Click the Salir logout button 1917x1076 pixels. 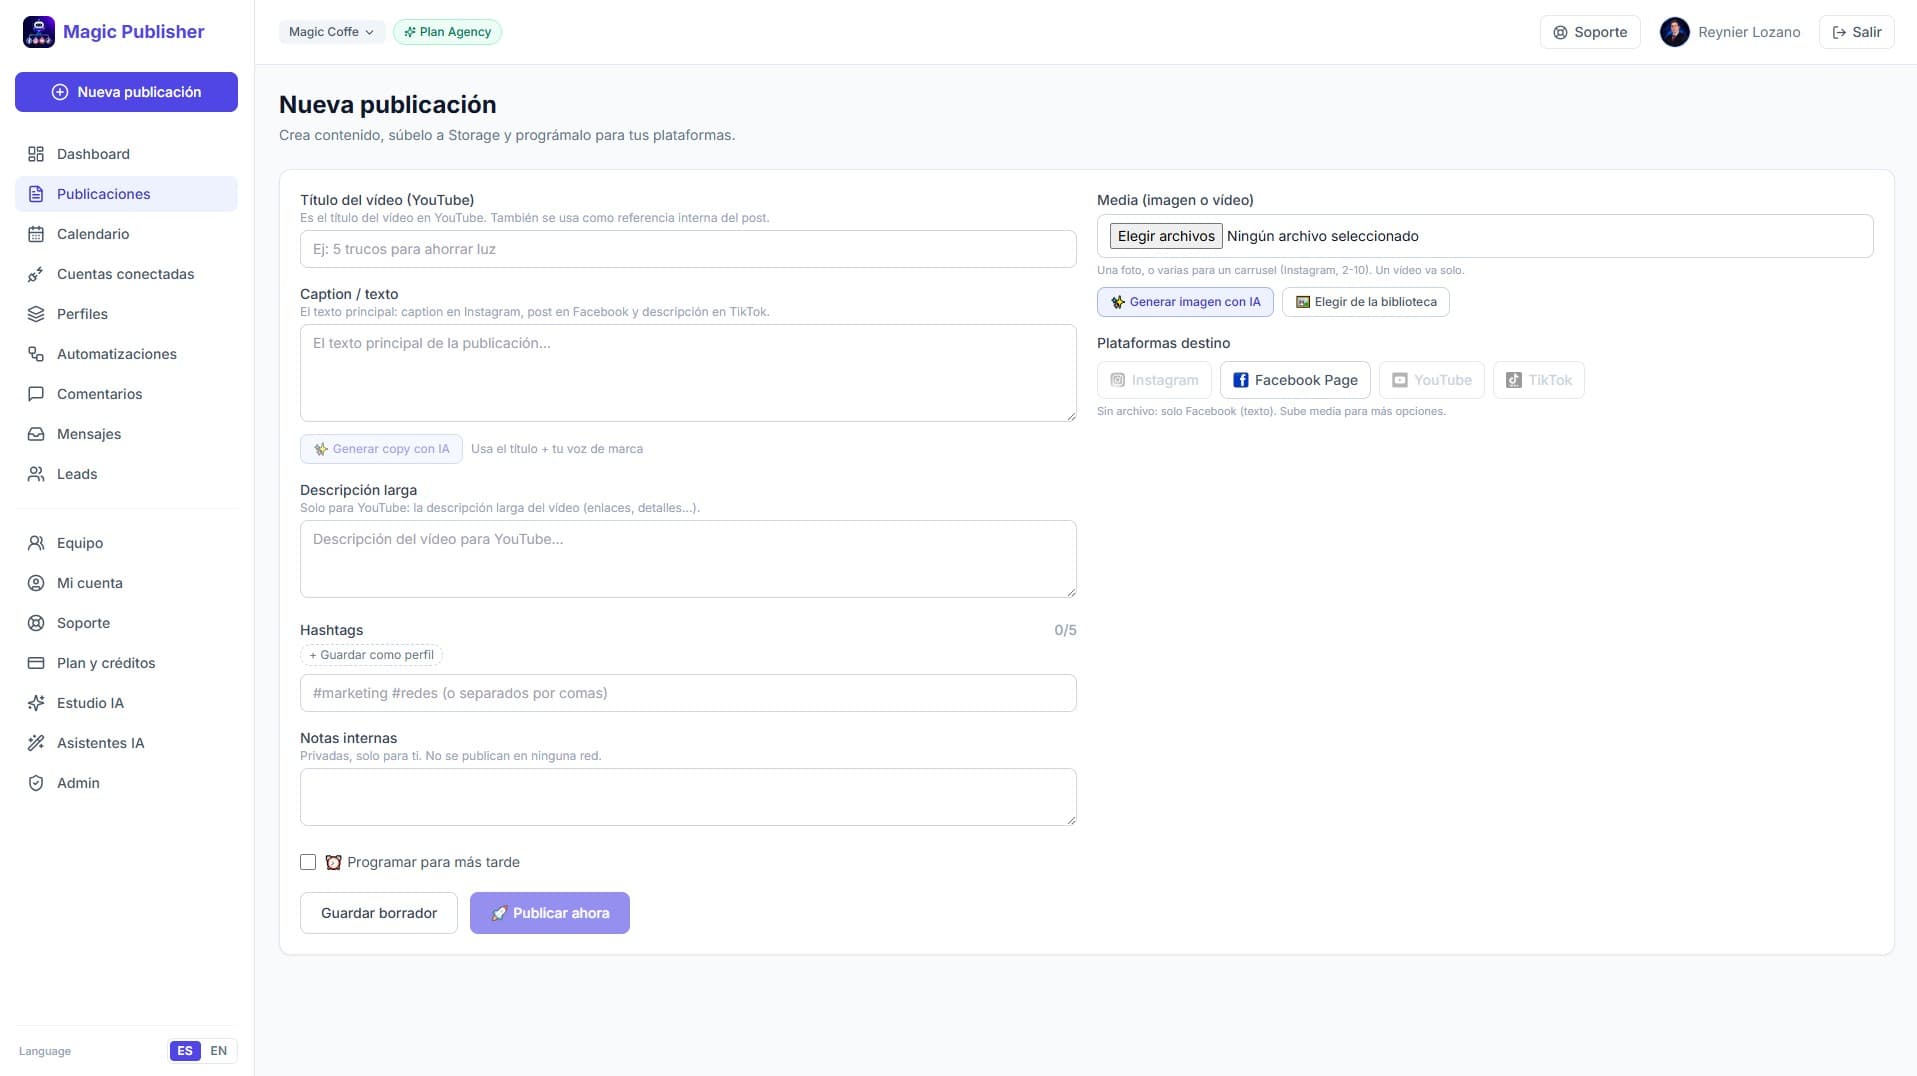coord(1856,32)
